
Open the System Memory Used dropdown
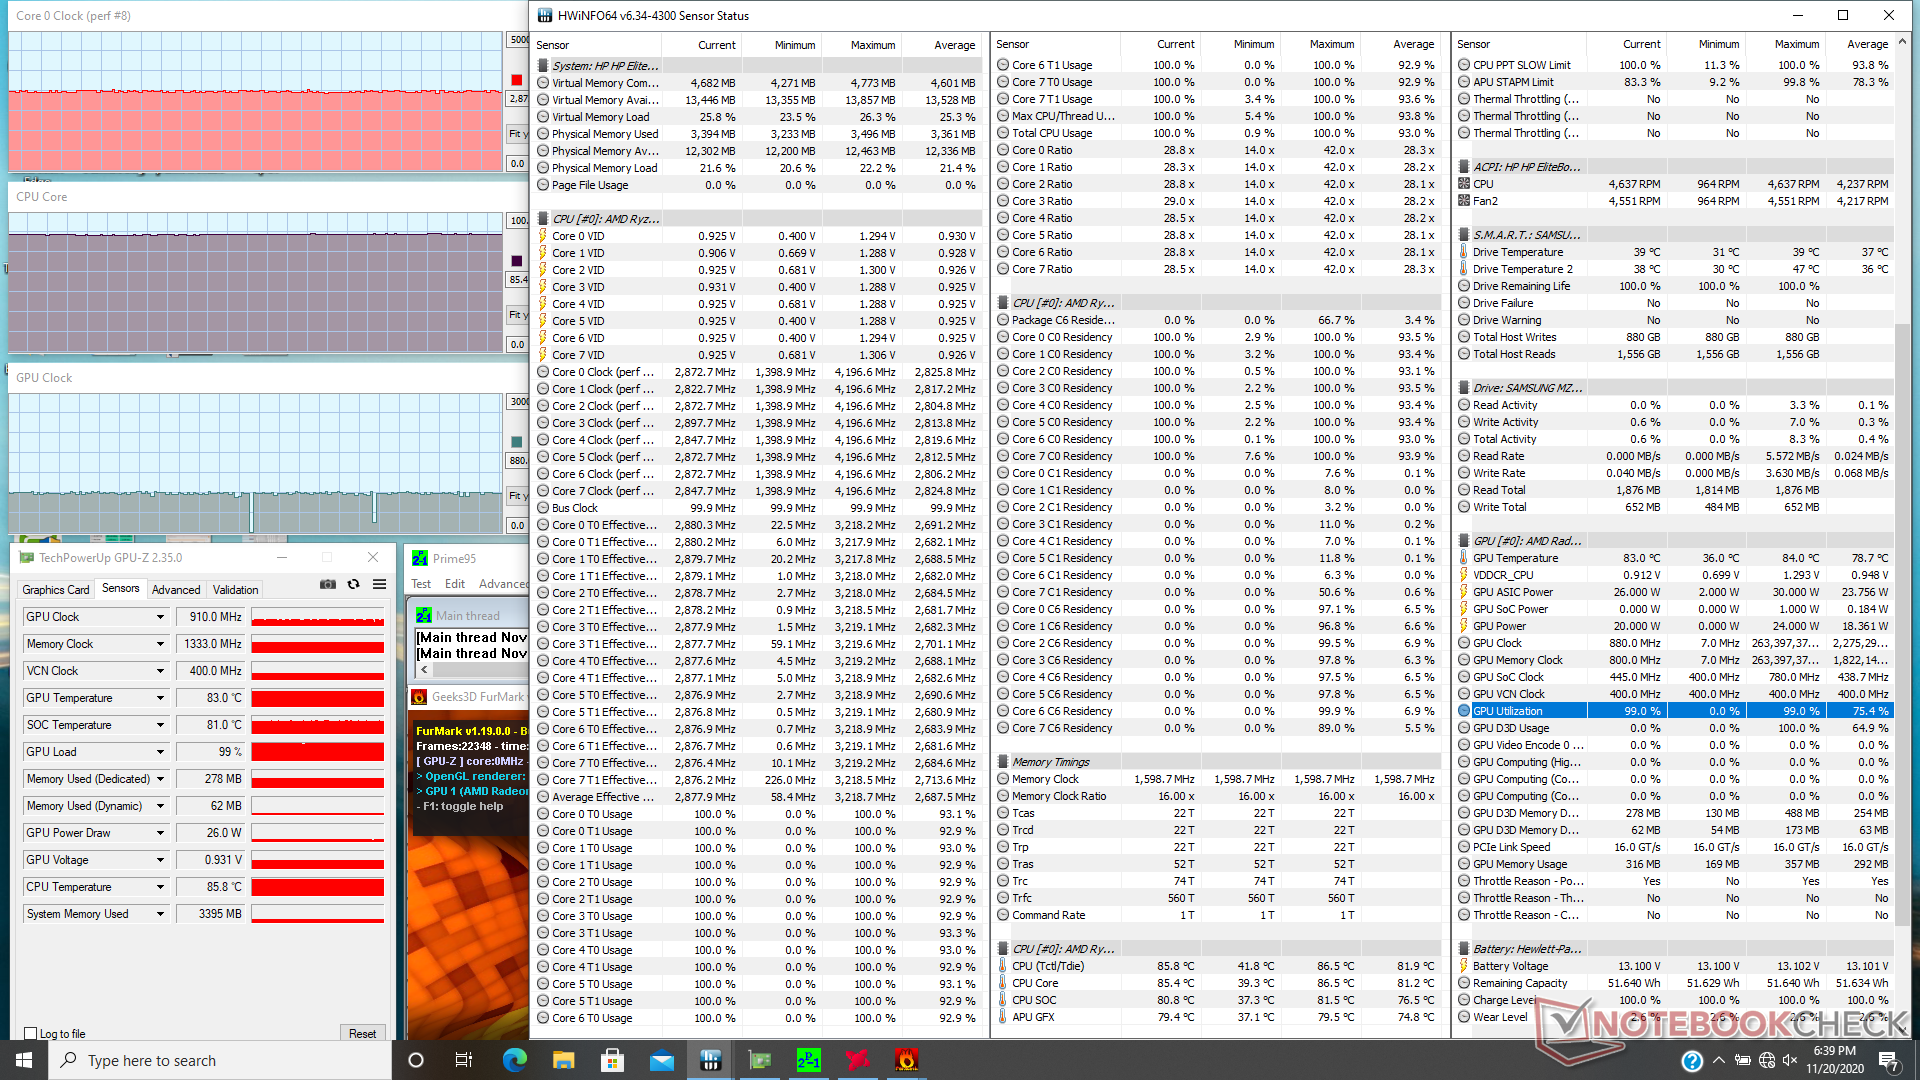(x=160, y=914)
